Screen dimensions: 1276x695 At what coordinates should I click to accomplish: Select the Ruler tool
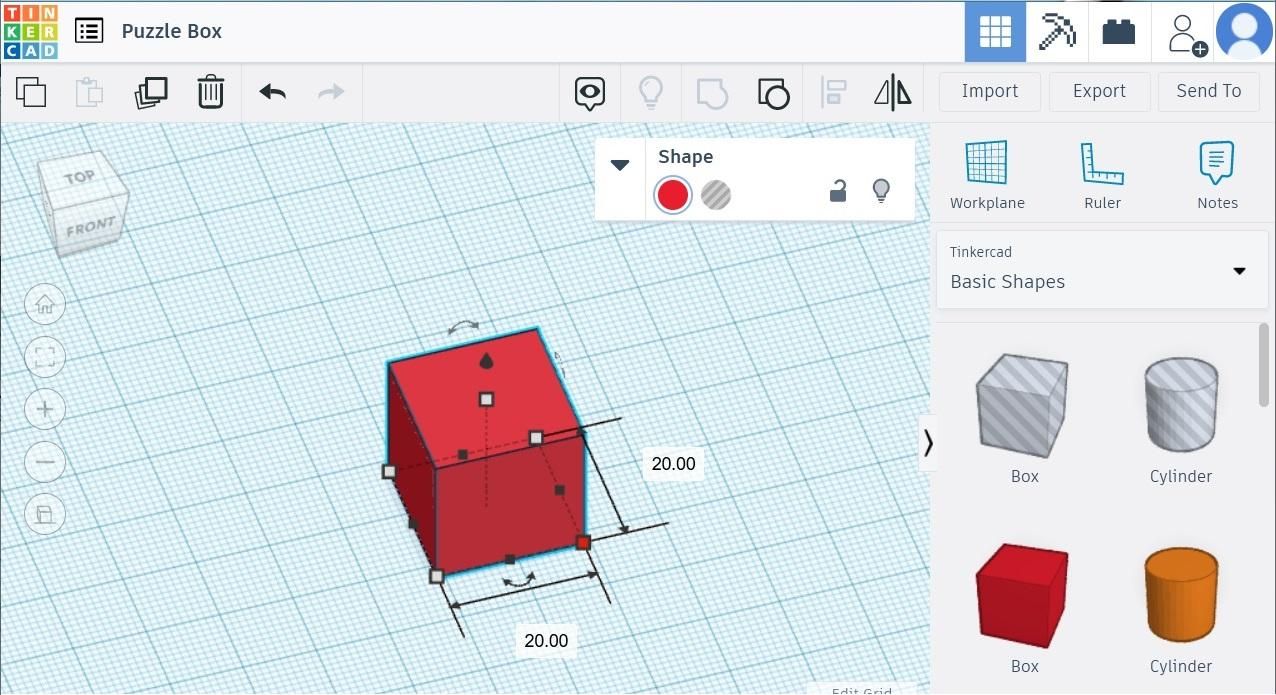[1102, 175]
